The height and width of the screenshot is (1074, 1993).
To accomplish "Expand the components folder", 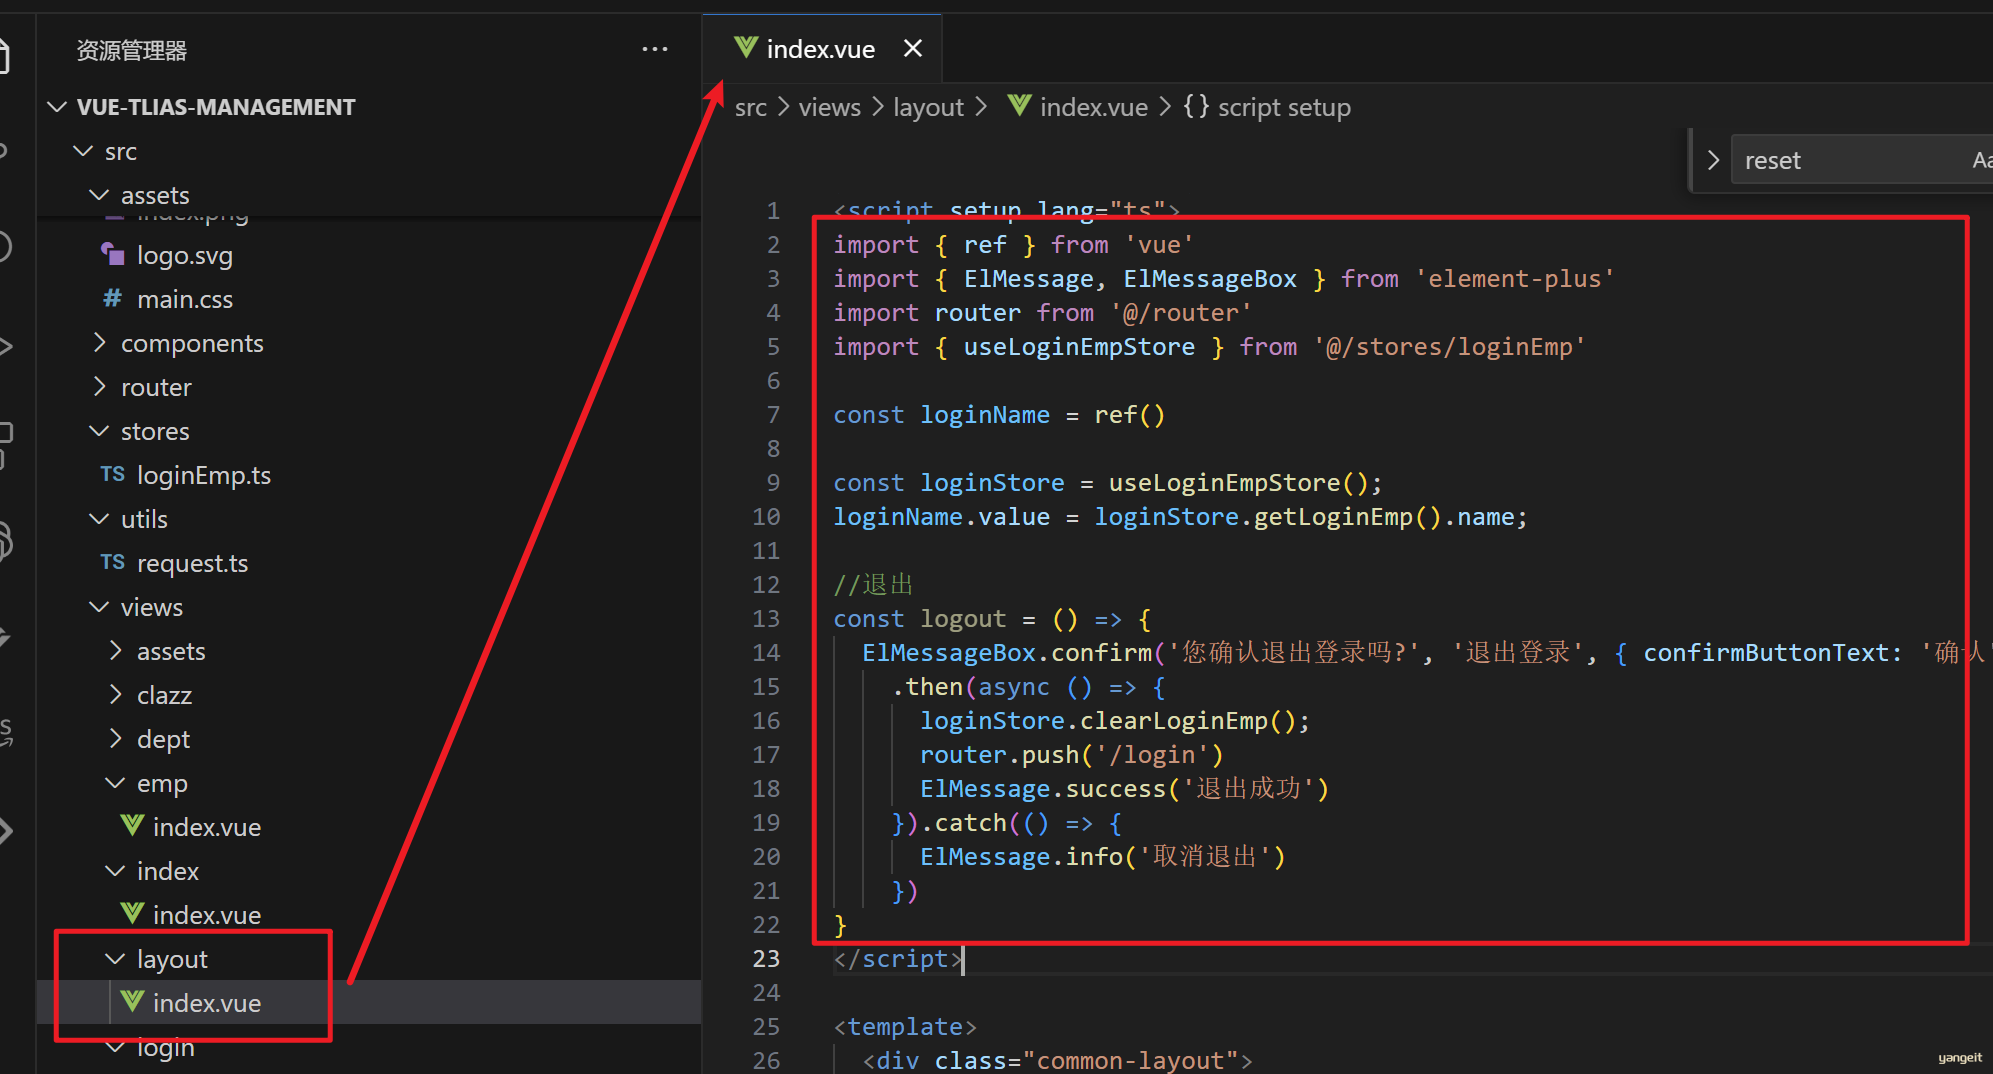I will point(99,343).
